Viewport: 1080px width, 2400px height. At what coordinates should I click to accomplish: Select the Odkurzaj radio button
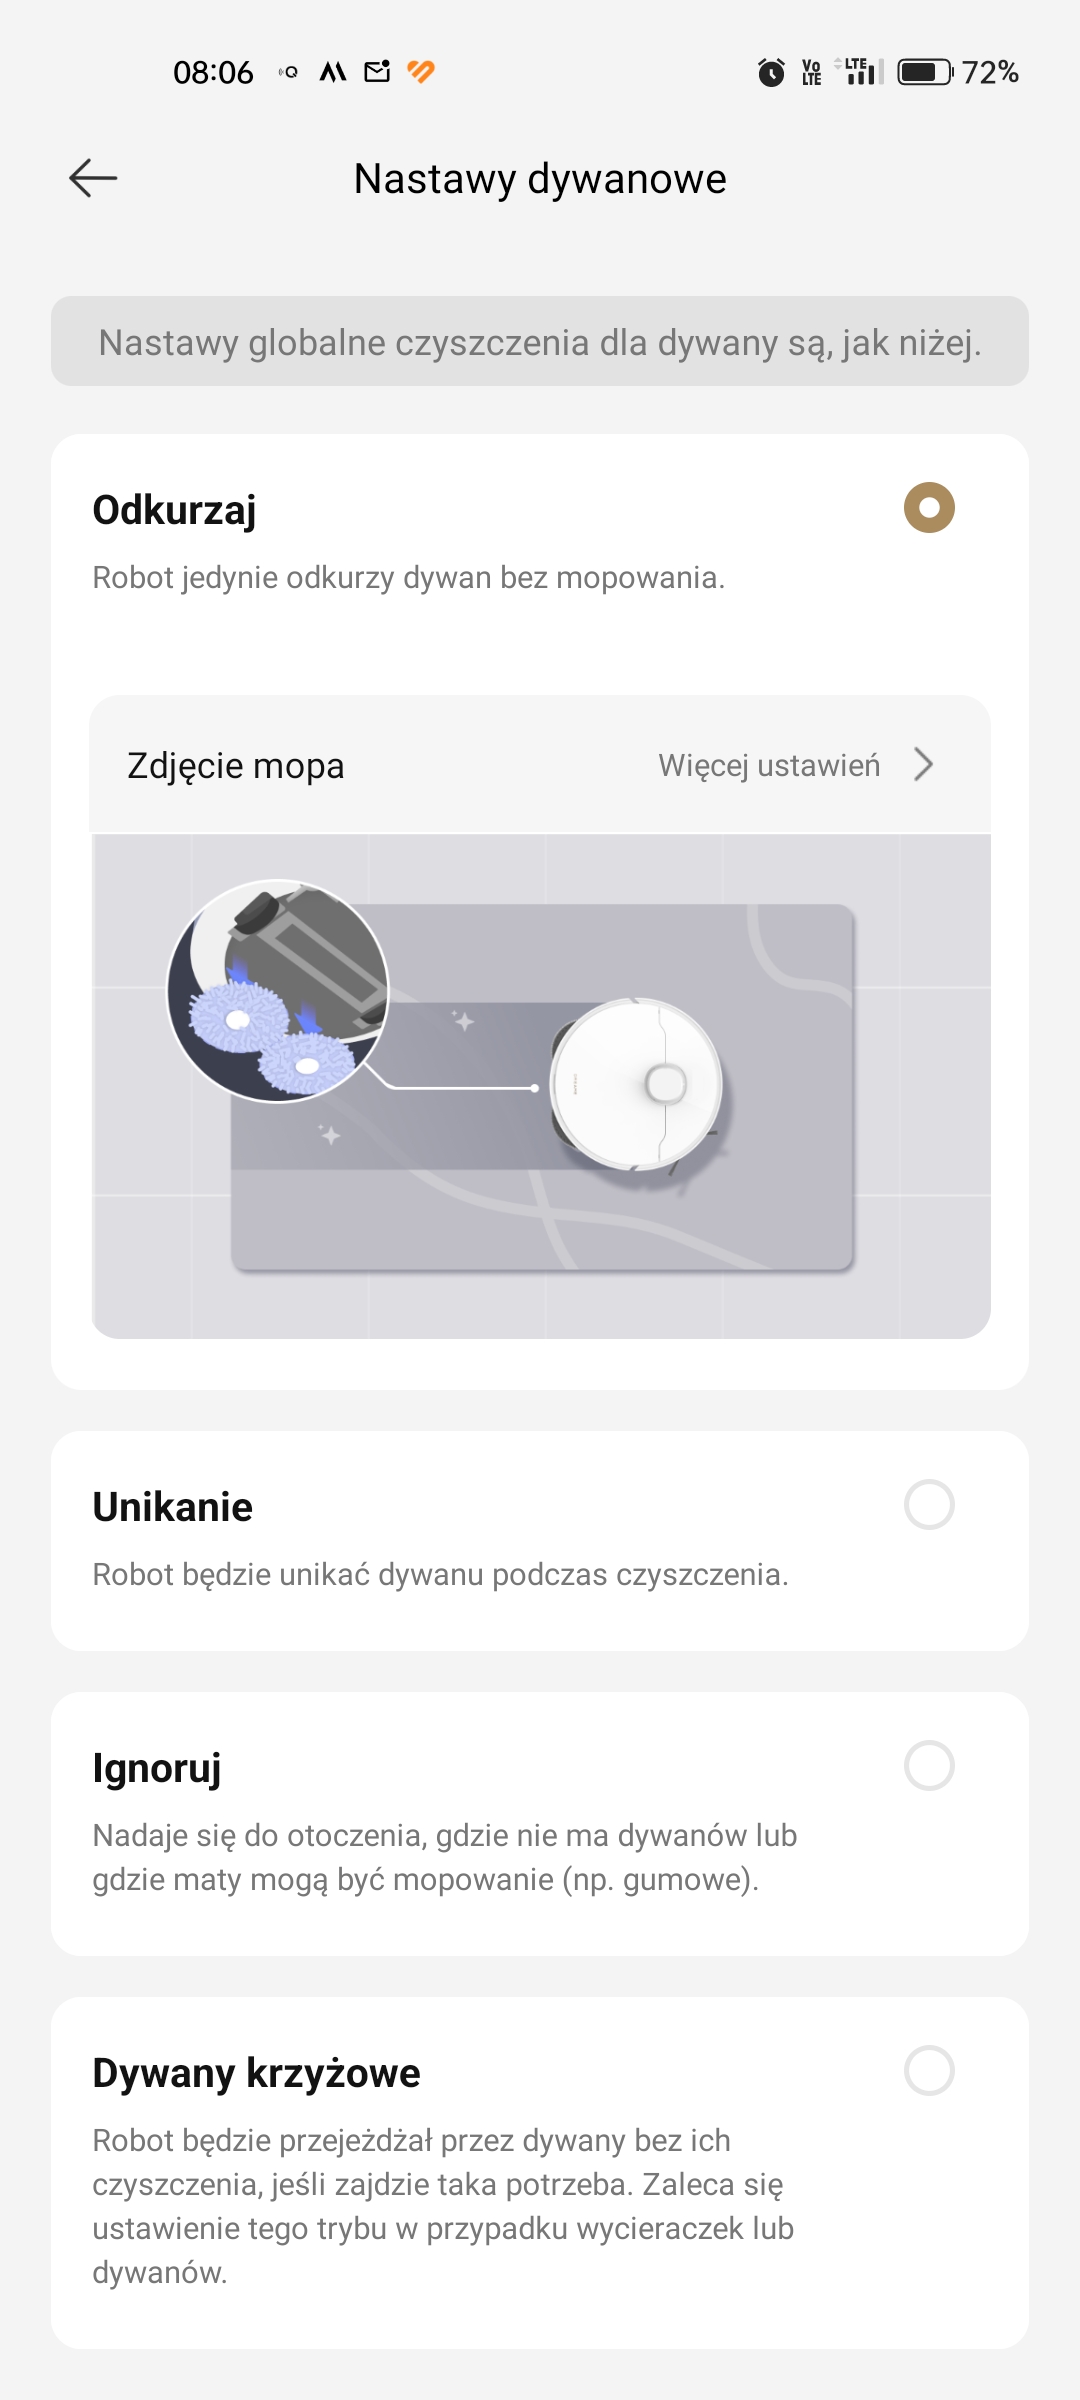pyautogui.click(x=929, y=507)
